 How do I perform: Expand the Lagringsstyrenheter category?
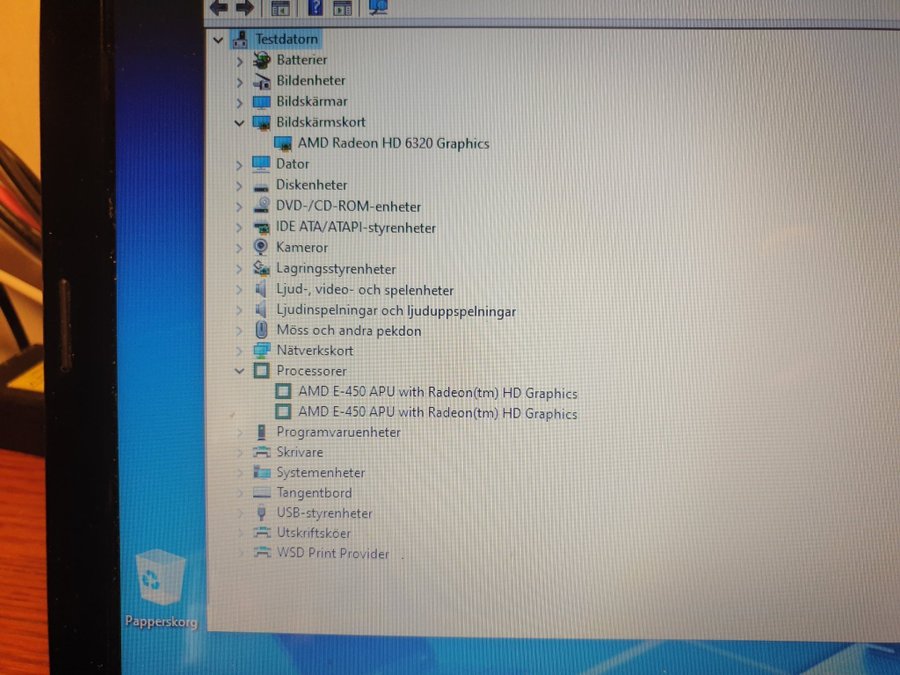(239, 269)
